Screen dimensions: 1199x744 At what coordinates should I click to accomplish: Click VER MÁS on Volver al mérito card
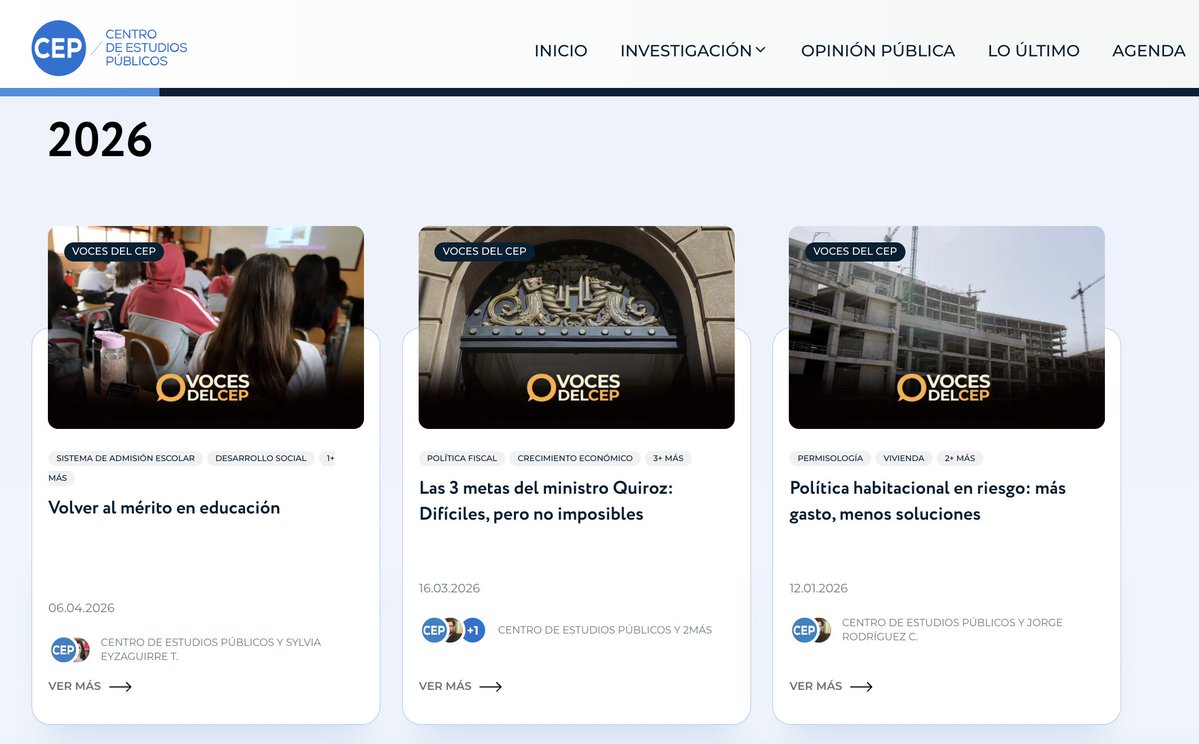tap(90, 687)
